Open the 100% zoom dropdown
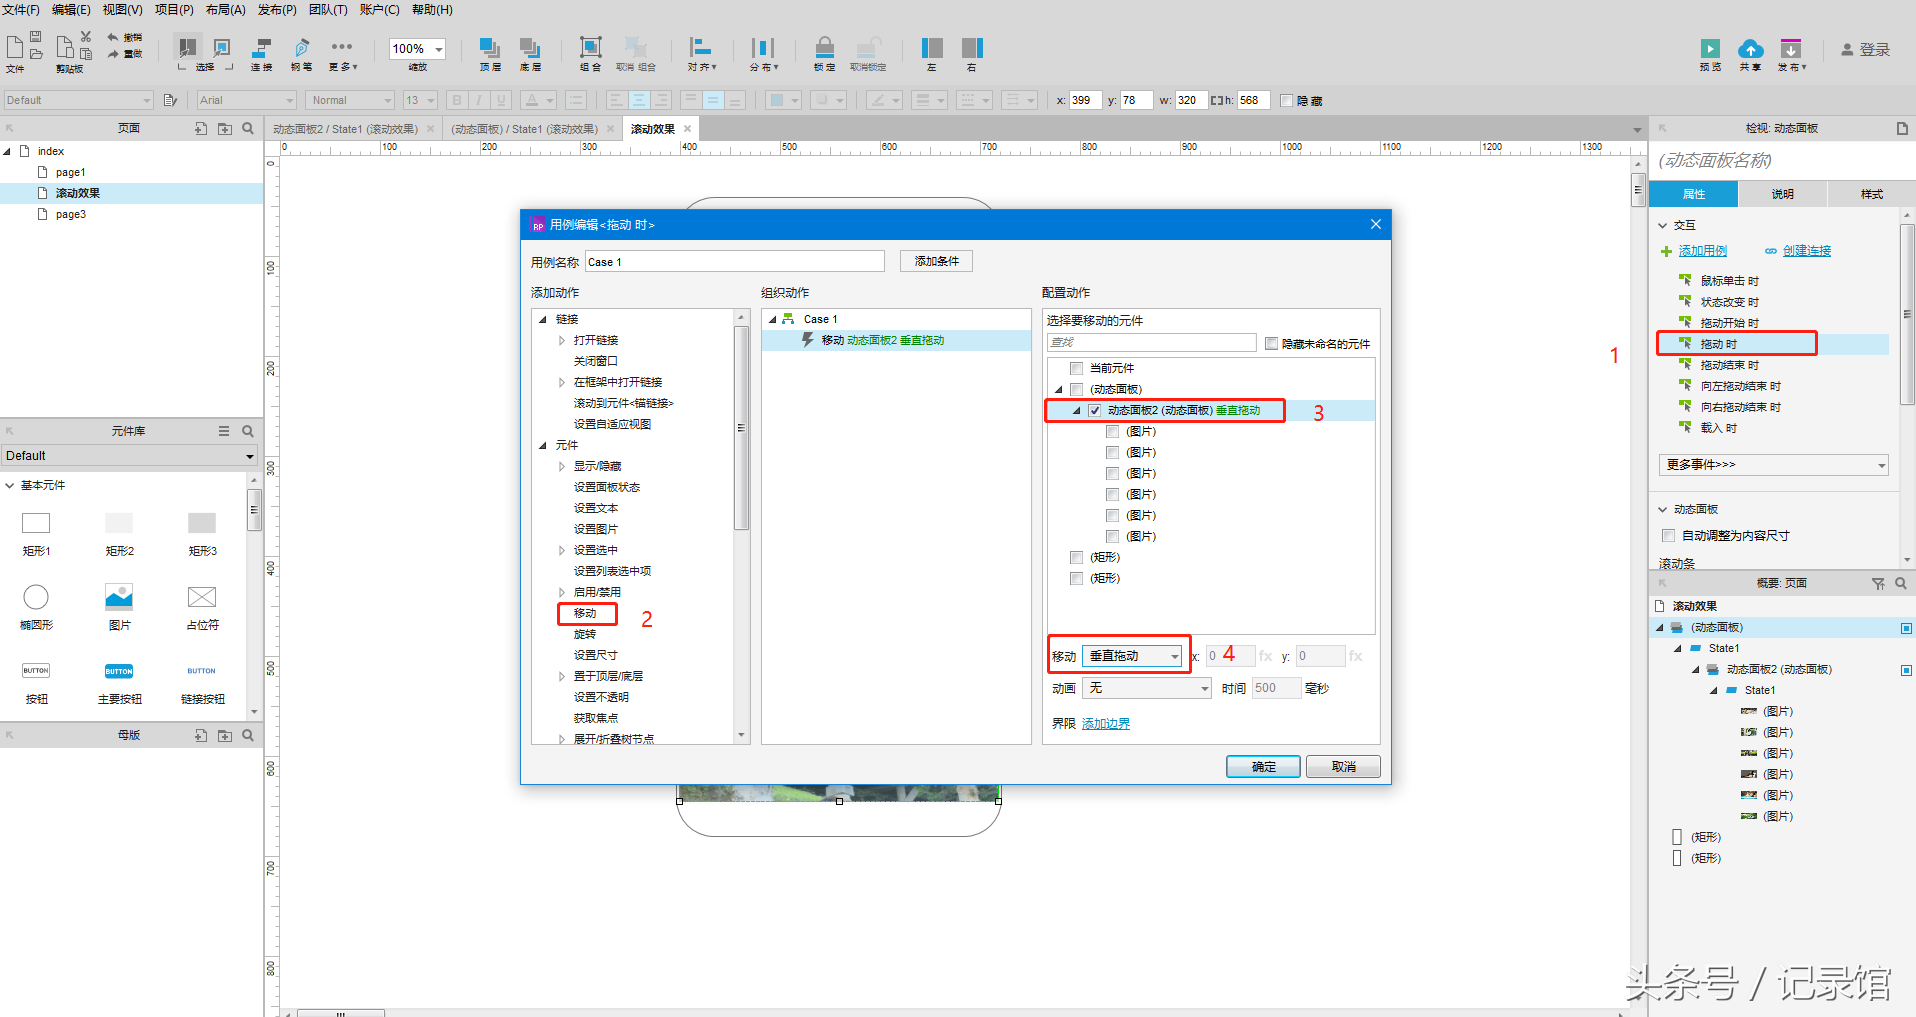The height and width of the screenshot is (1017, 1916). click(x=438, y=49)
